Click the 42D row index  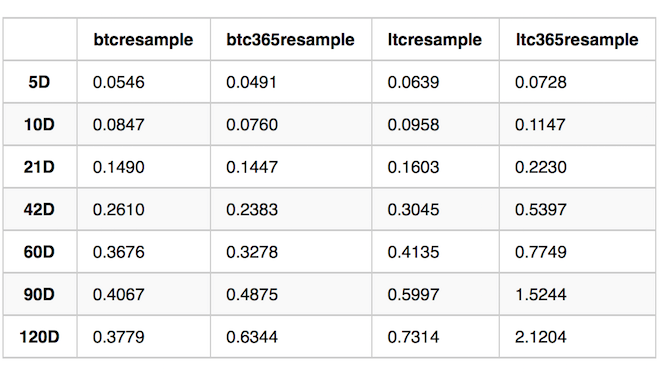tap(39, 209)
